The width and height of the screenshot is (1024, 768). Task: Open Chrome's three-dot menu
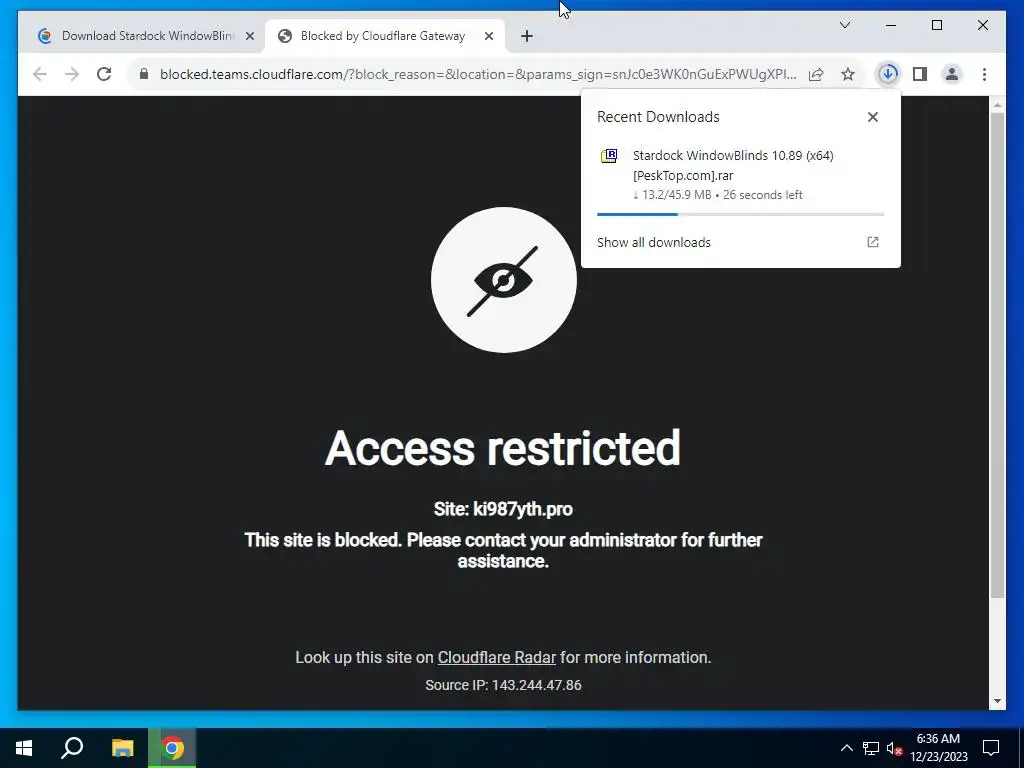[984, 74]
